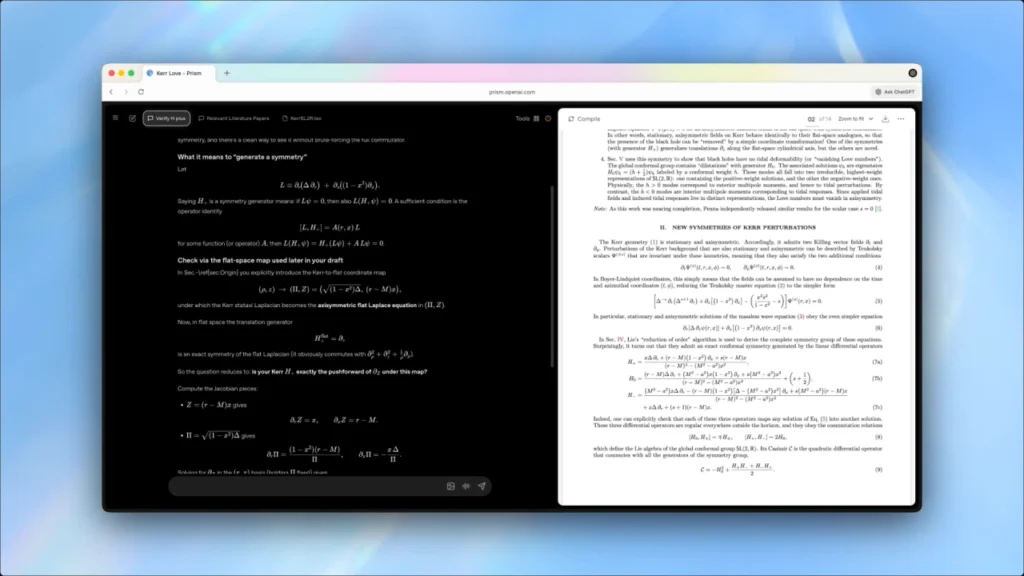Open the sidebar hamburger menu
1024x576 pixels.
115,118
